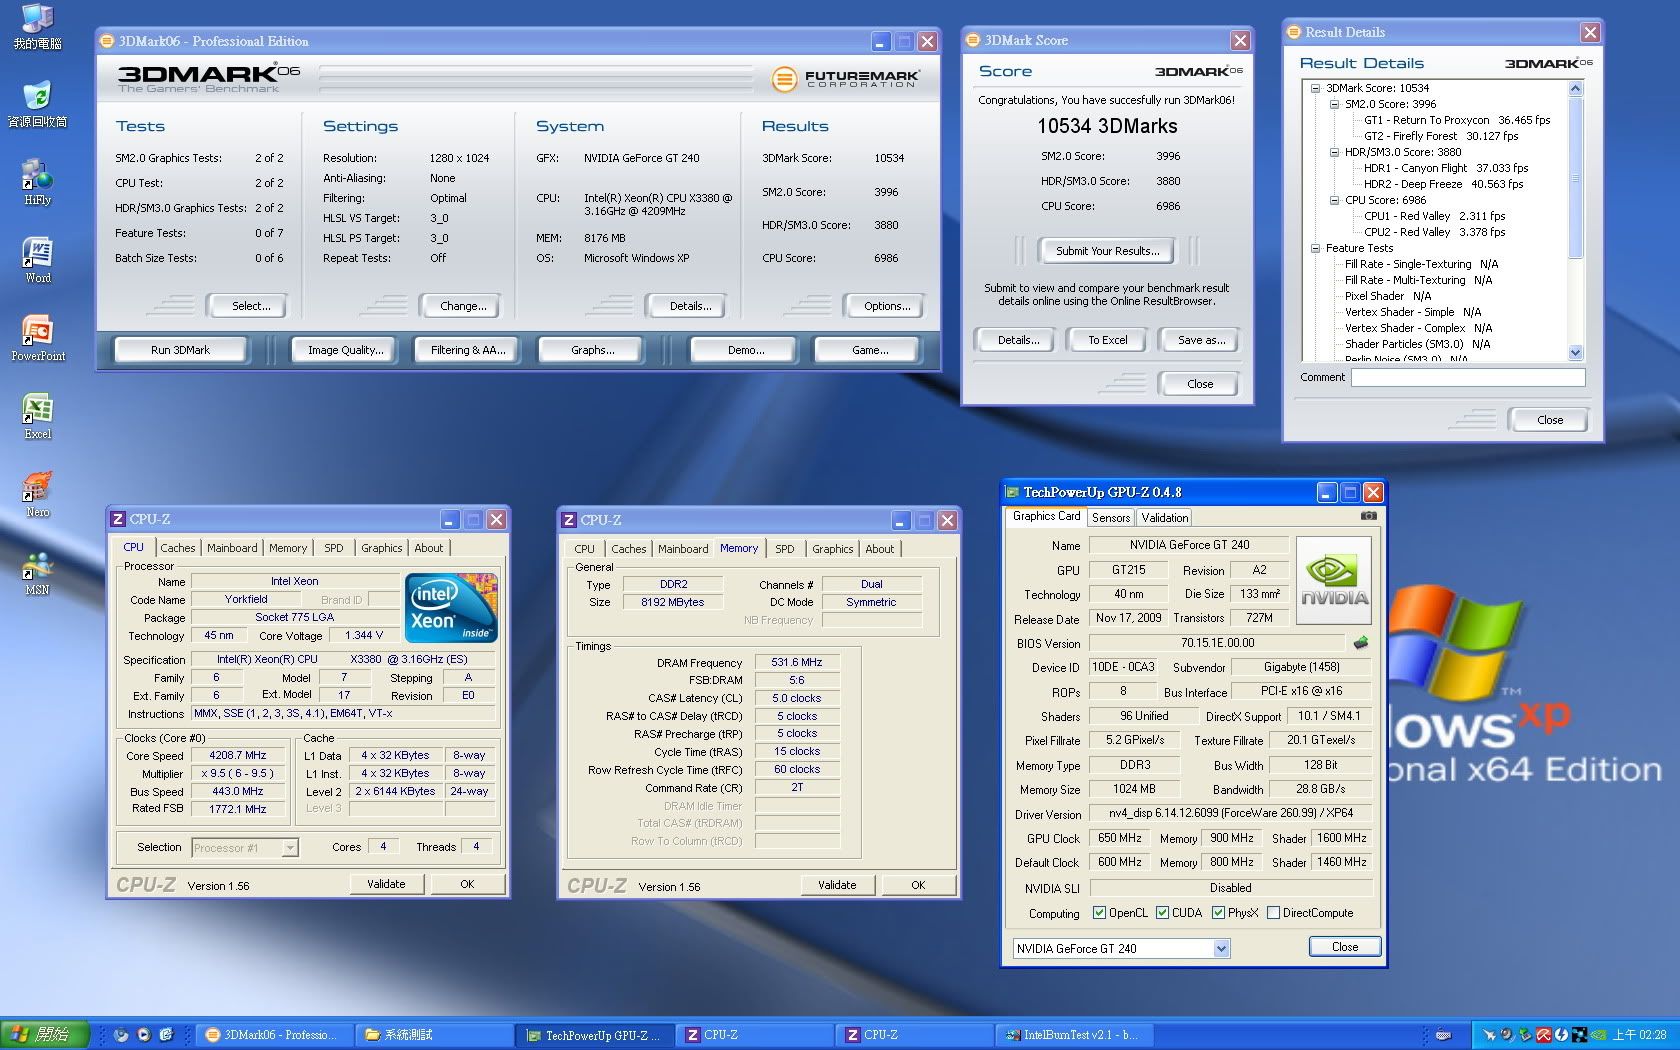This screenshot has height=1050, width=1680.
Task: Open the Mainboard tab in the CPU-Z processor window
Action: tap(232, 548)
